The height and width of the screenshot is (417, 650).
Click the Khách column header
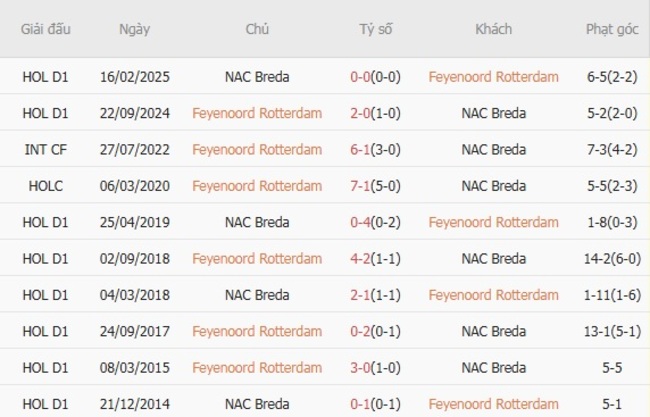493,29
